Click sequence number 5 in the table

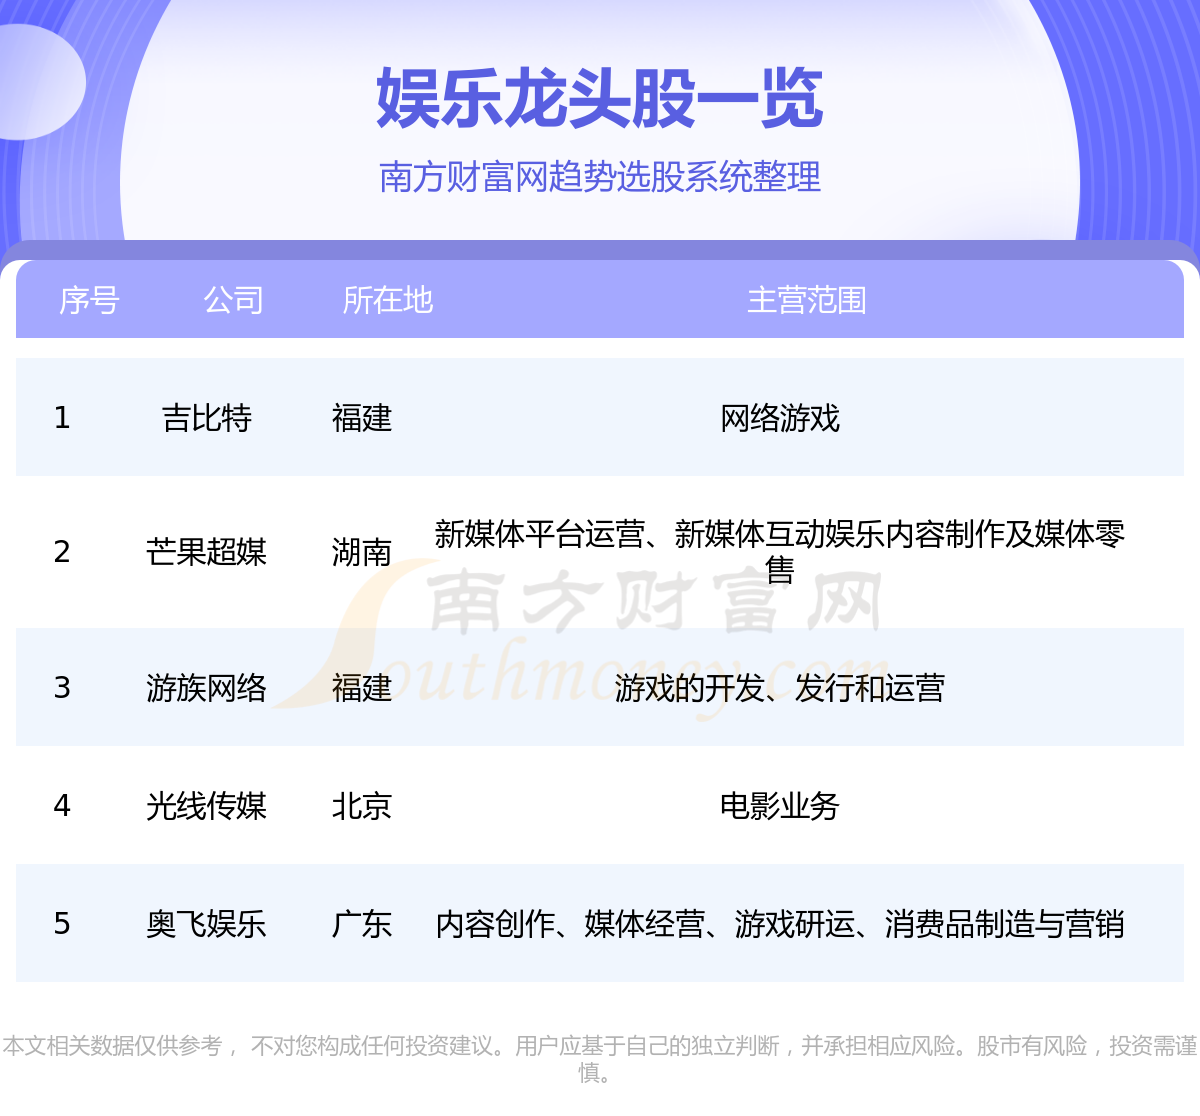pyautogui.click(x=62, y=924)
